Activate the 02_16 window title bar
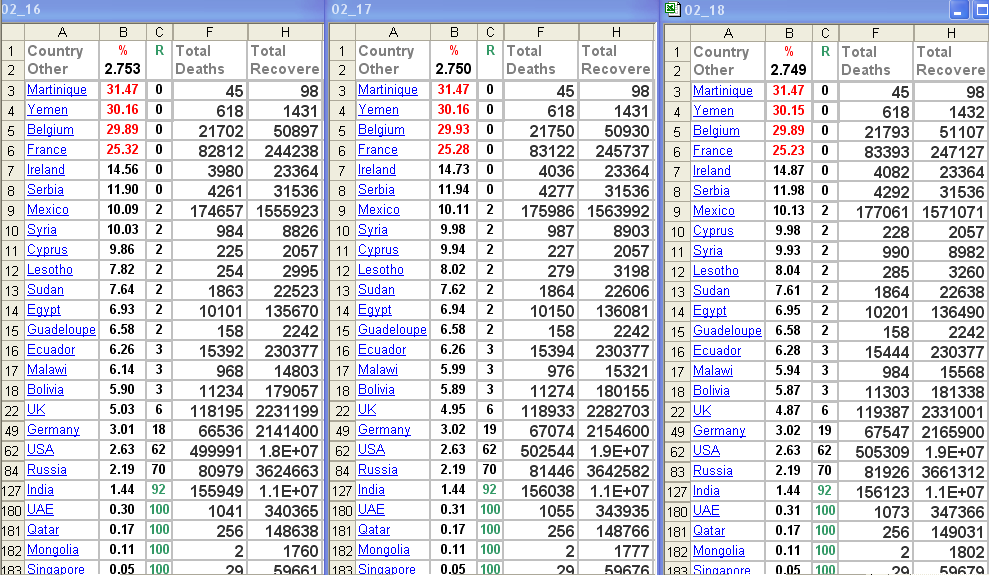This screenshot has height=575, width=989. (160, 10)
